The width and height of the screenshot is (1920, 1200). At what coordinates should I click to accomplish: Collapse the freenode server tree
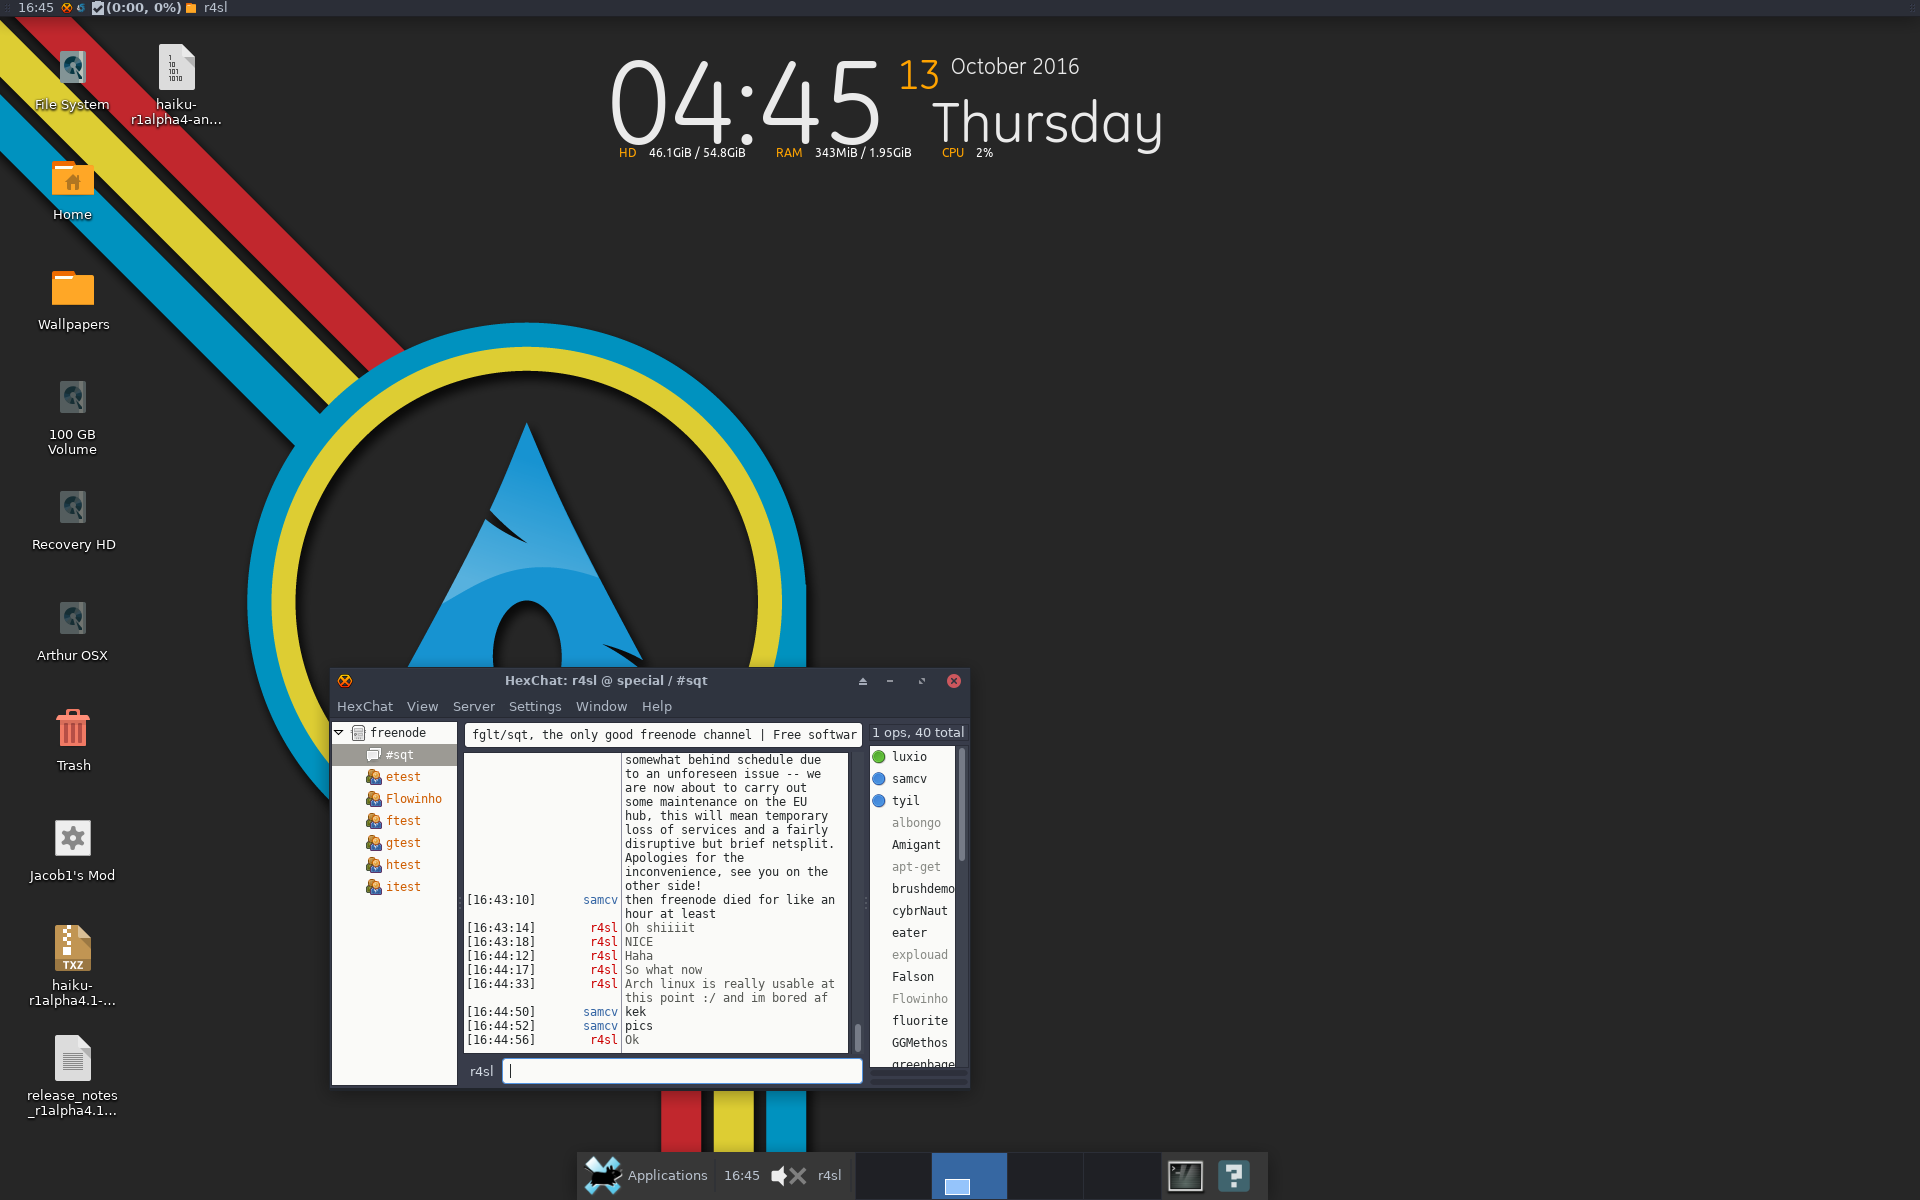339,733
